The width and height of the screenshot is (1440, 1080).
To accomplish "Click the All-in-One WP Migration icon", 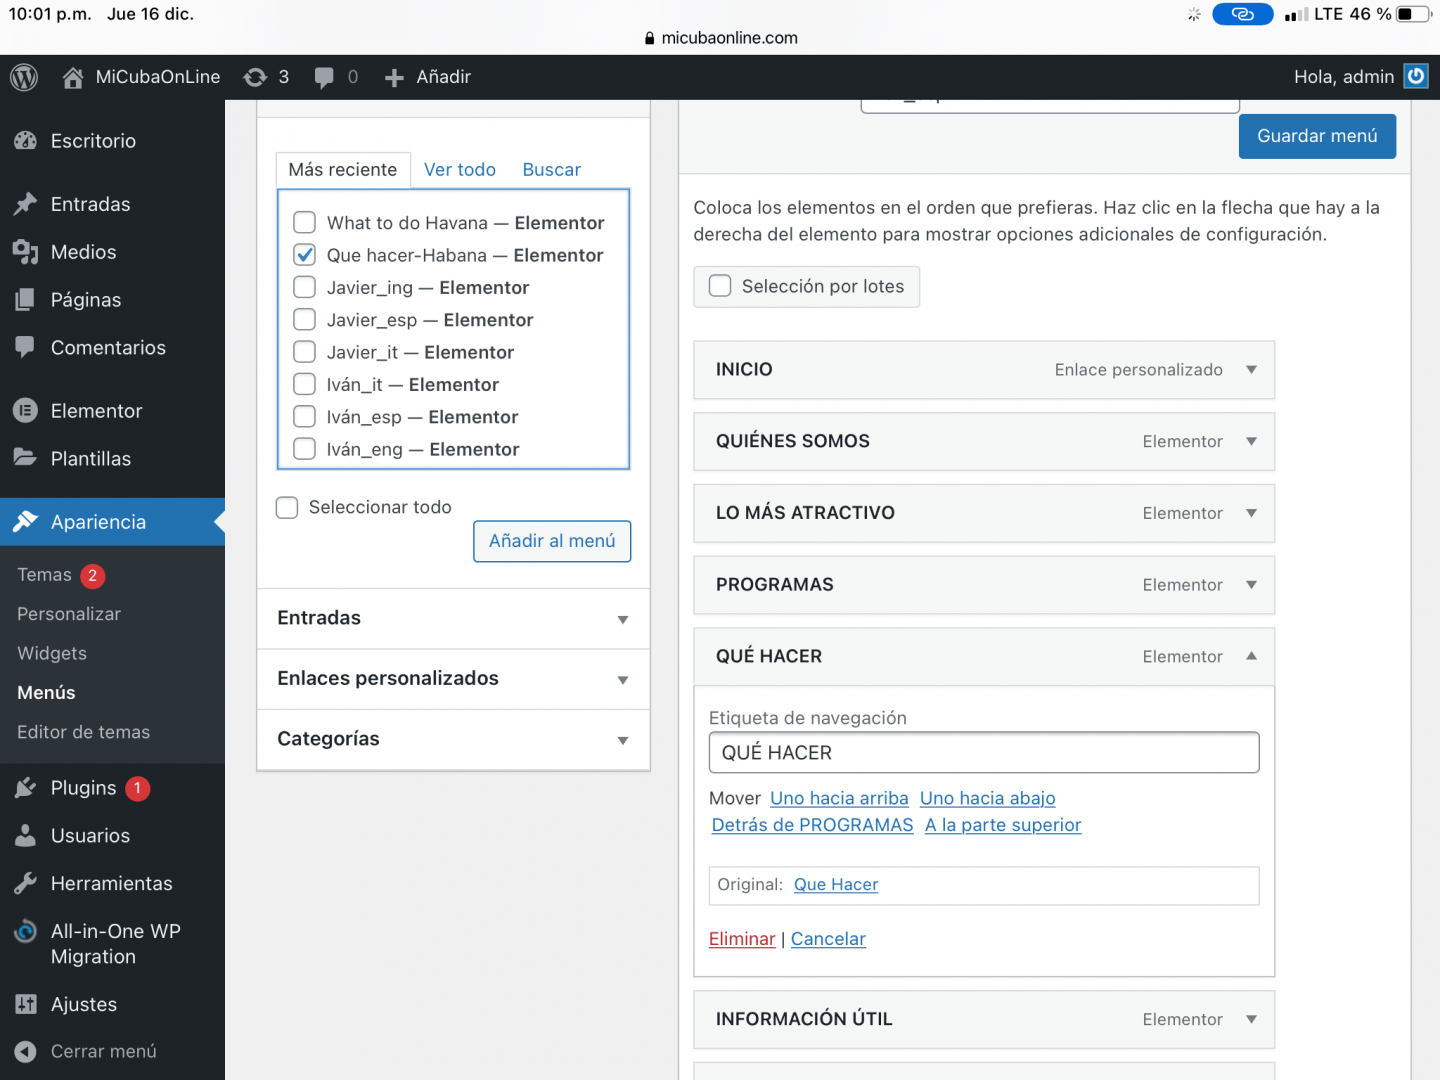I will (x=25, y=932).
